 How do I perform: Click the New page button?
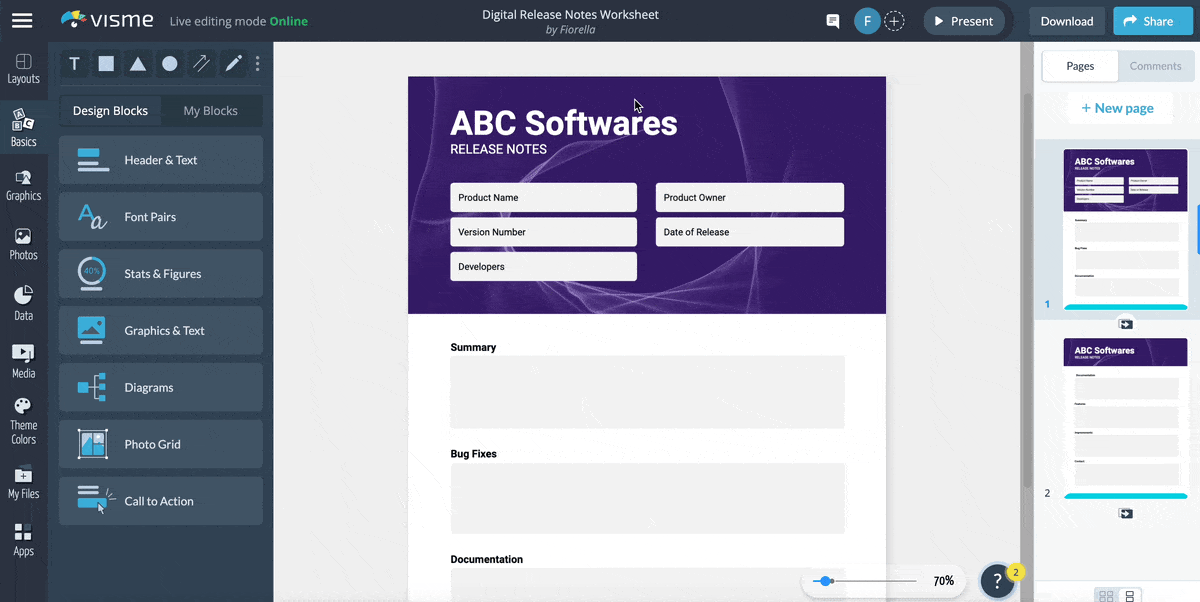[x=1120, y=107]
